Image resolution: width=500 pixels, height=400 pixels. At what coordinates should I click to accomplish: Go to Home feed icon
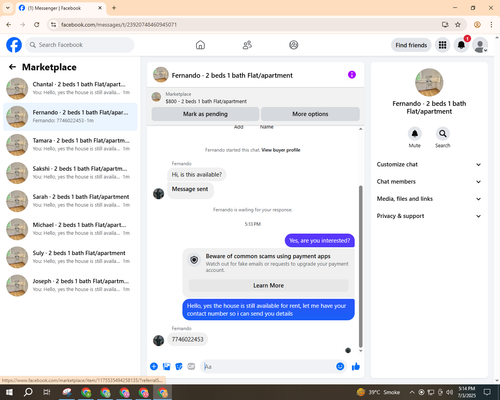(200, 45)
